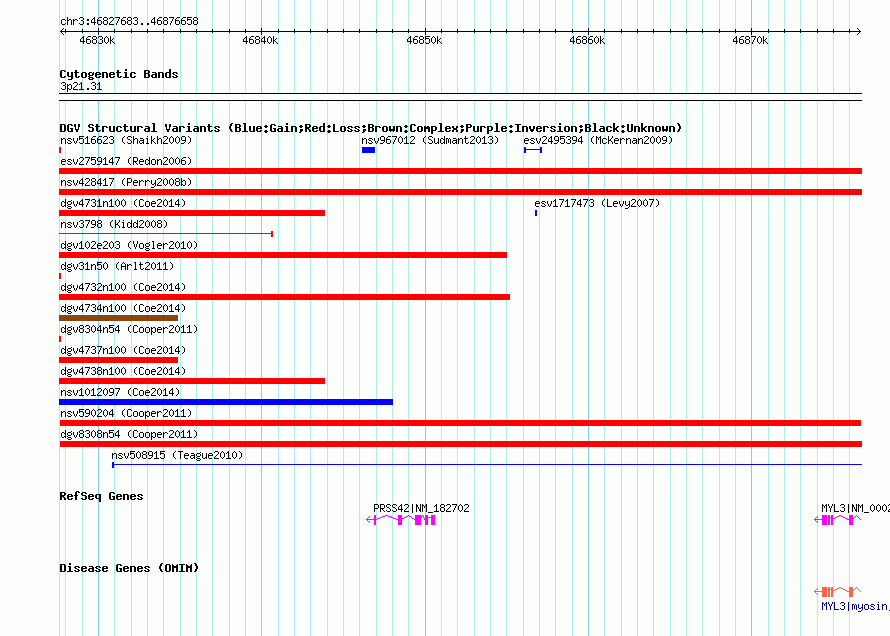
Task: Click the dgv8308n54 (Cooper2011) label
Action: click(129, 434)
